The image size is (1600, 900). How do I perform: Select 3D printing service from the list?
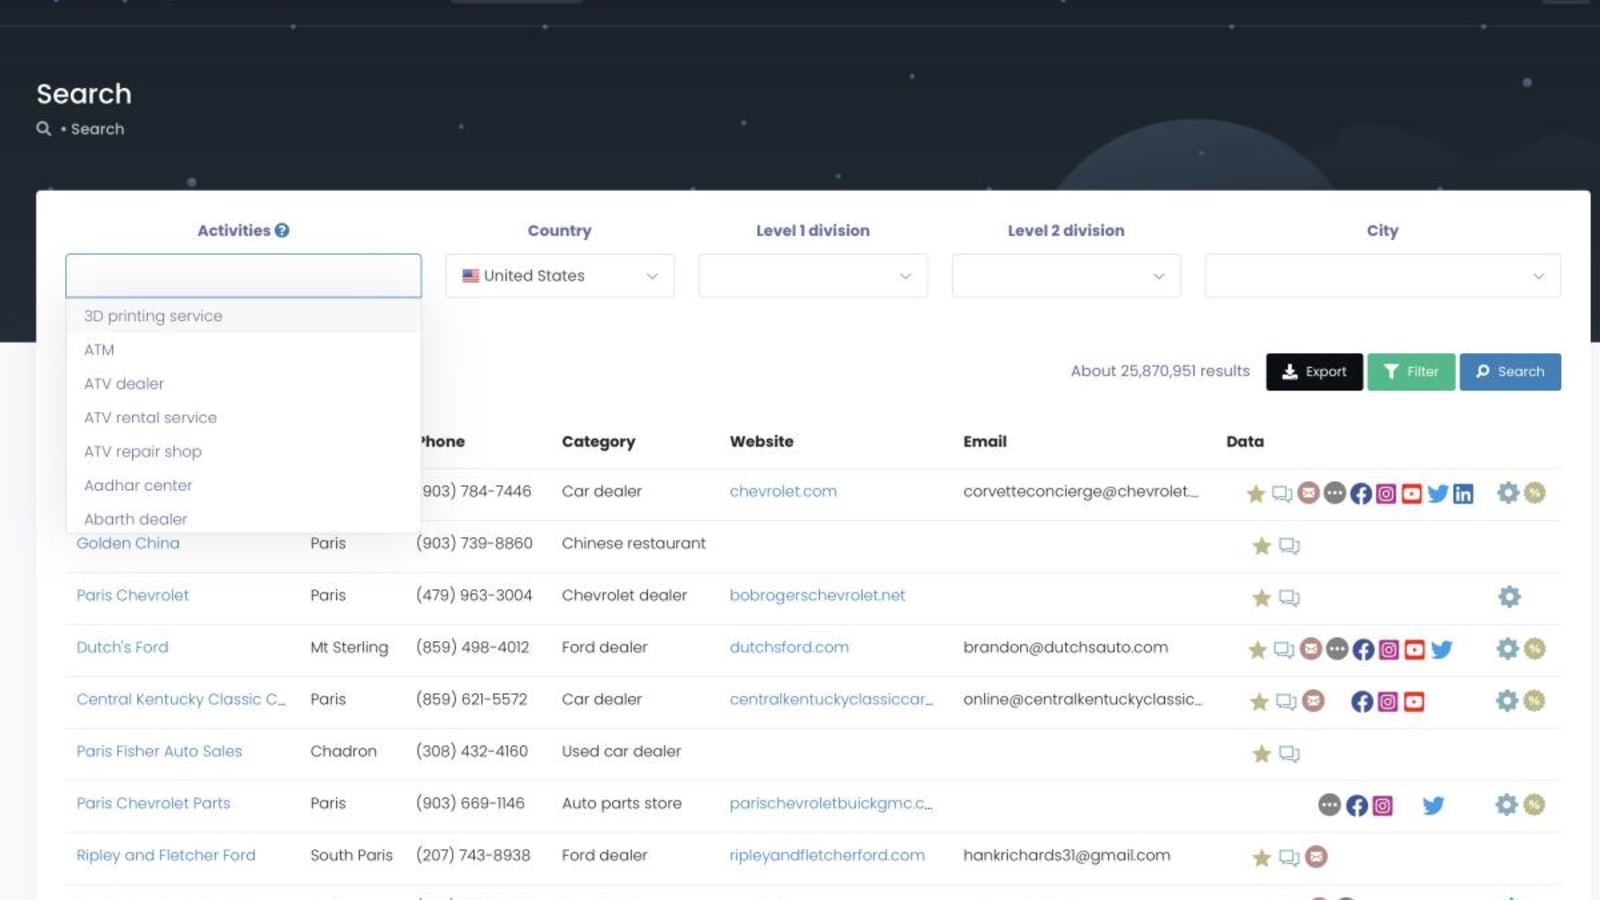[x=243, y=316]
